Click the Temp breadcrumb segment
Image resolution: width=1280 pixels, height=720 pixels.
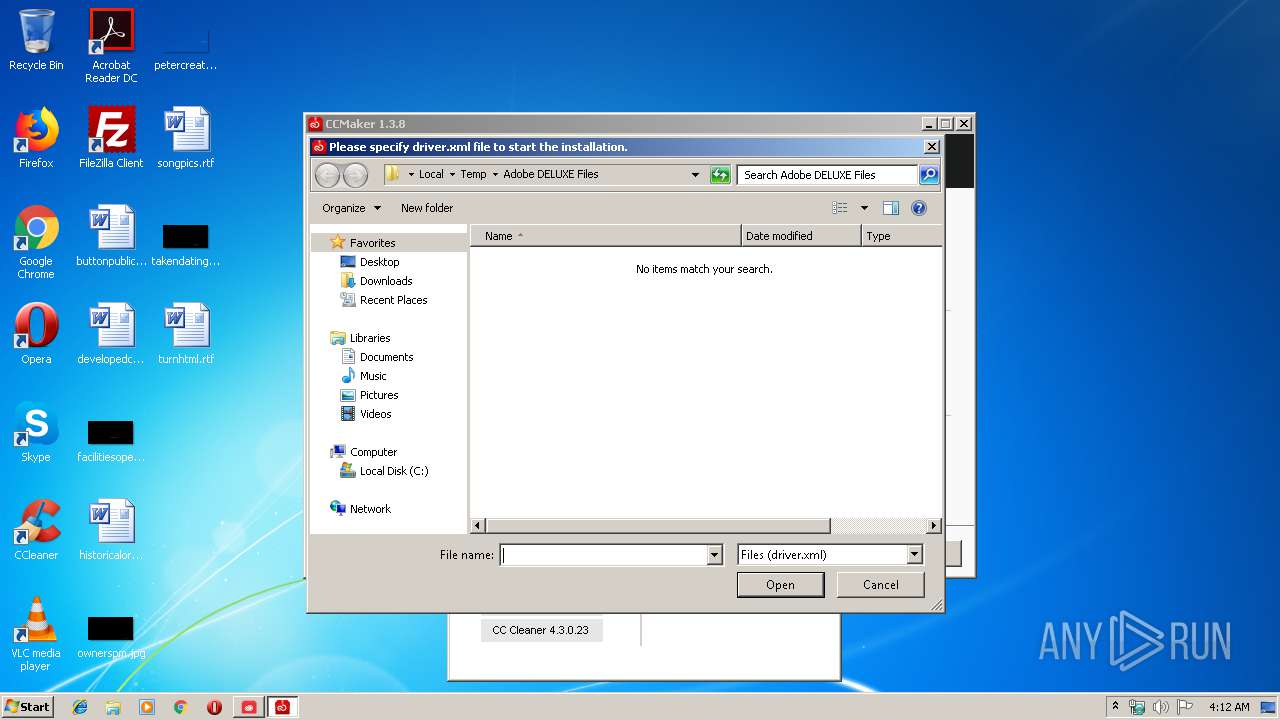click(473, 174)
